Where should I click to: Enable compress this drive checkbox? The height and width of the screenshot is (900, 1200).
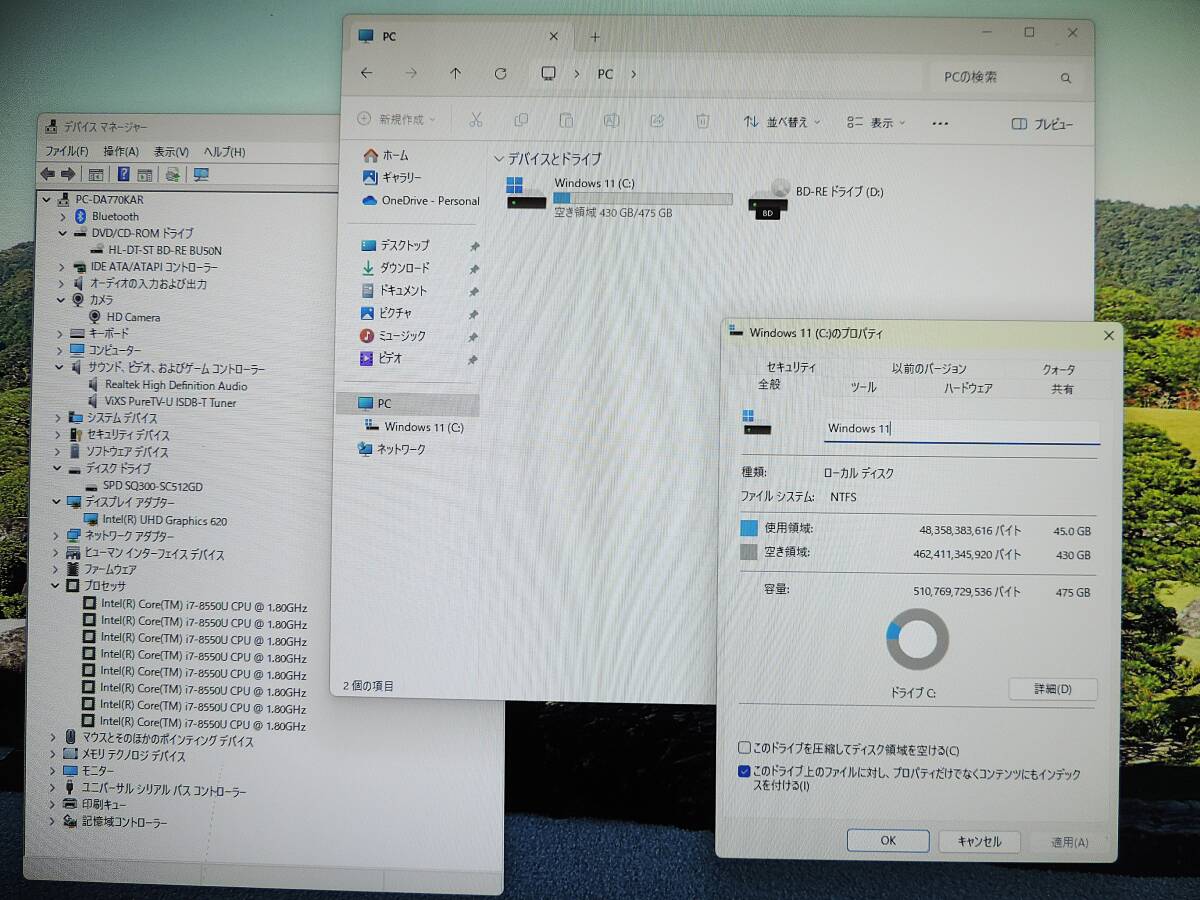pyautogui.click(x=744, y=748)
